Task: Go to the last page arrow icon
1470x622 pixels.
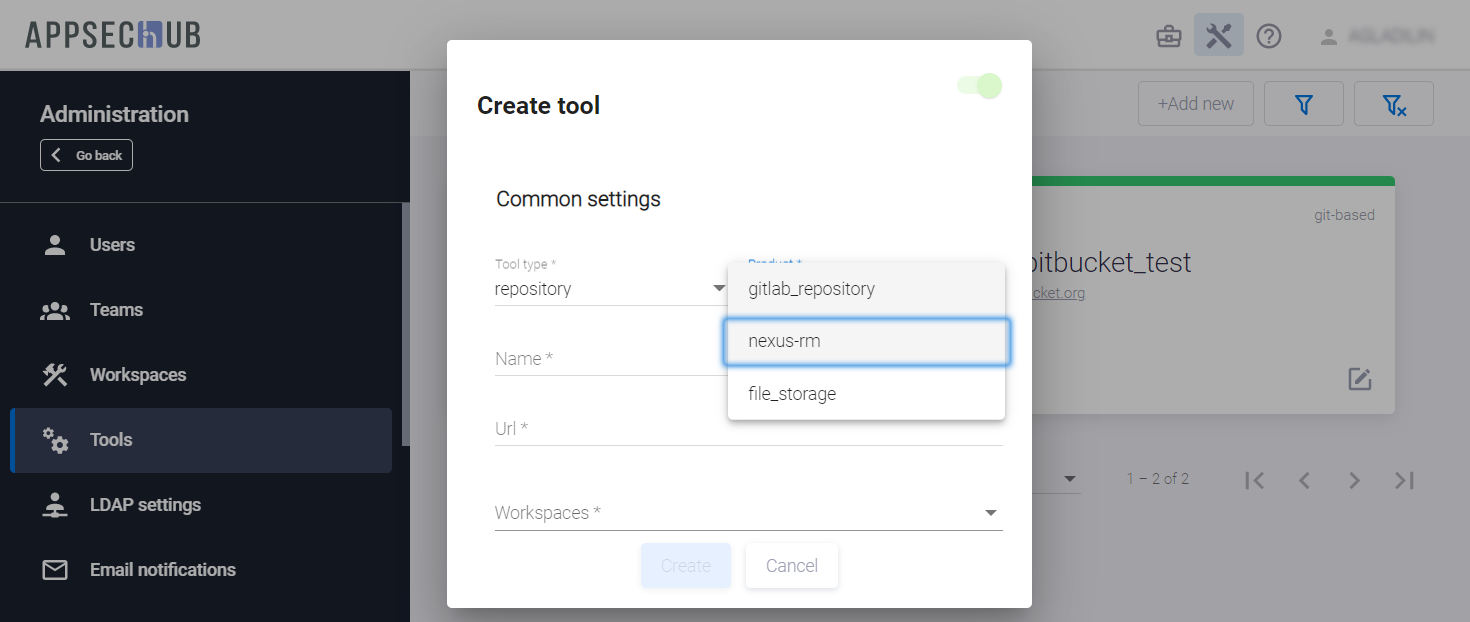Action: [1404, 480]
